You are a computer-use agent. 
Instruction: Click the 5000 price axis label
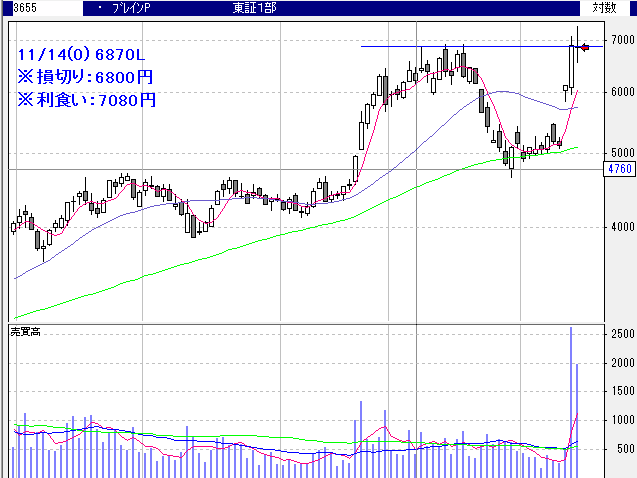[621, 153]
